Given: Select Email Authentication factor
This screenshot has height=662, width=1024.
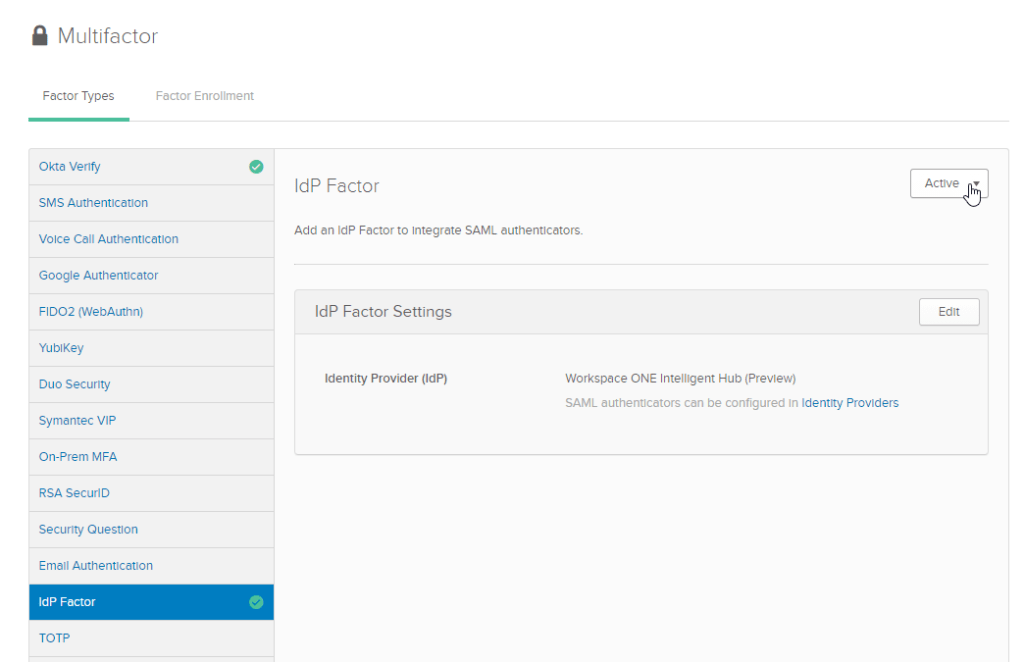Looking at the screenshot, I should pyautogui.click(x=95, y=566).
